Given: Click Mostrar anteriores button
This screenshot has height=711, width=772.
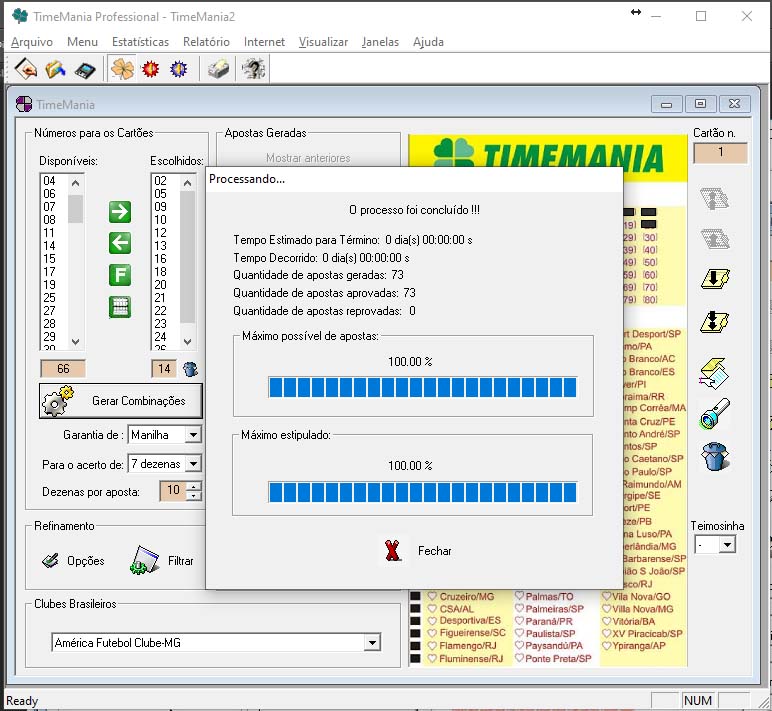Looking at the screenshot, I should tap(308, 158).
